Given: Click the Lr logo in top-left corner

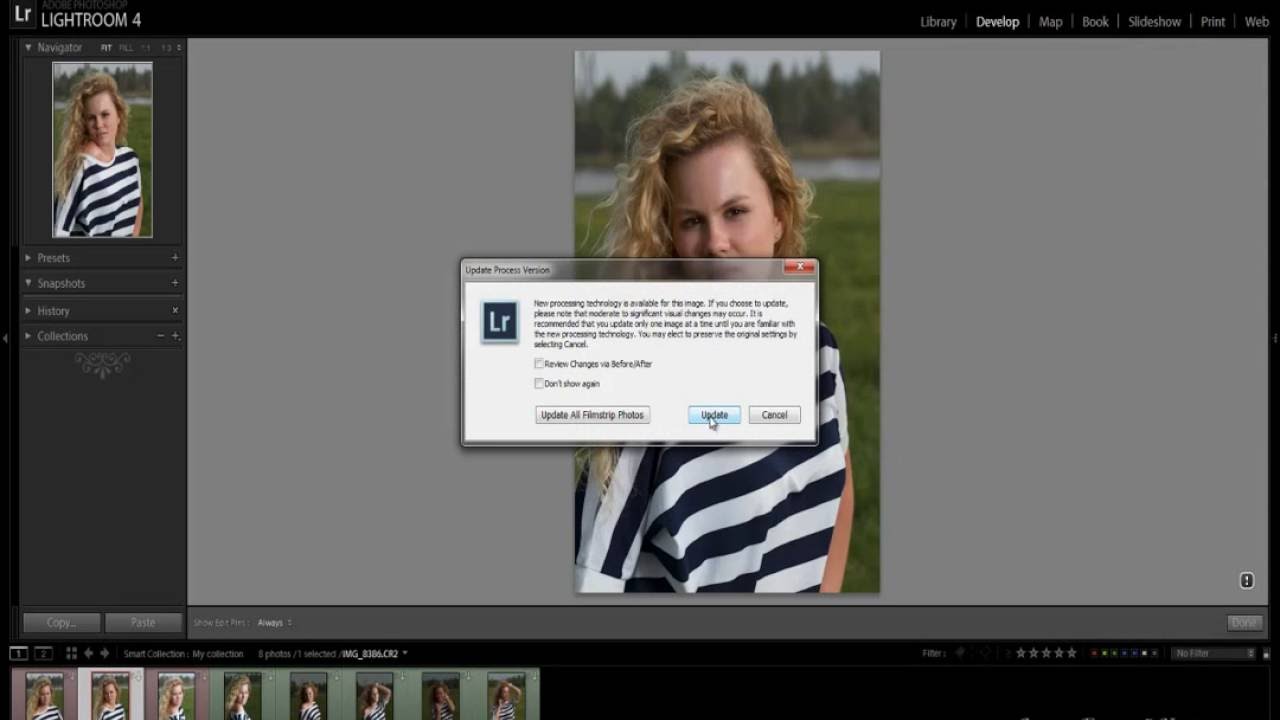Looking at the screenshot, I should coord(22,15).
